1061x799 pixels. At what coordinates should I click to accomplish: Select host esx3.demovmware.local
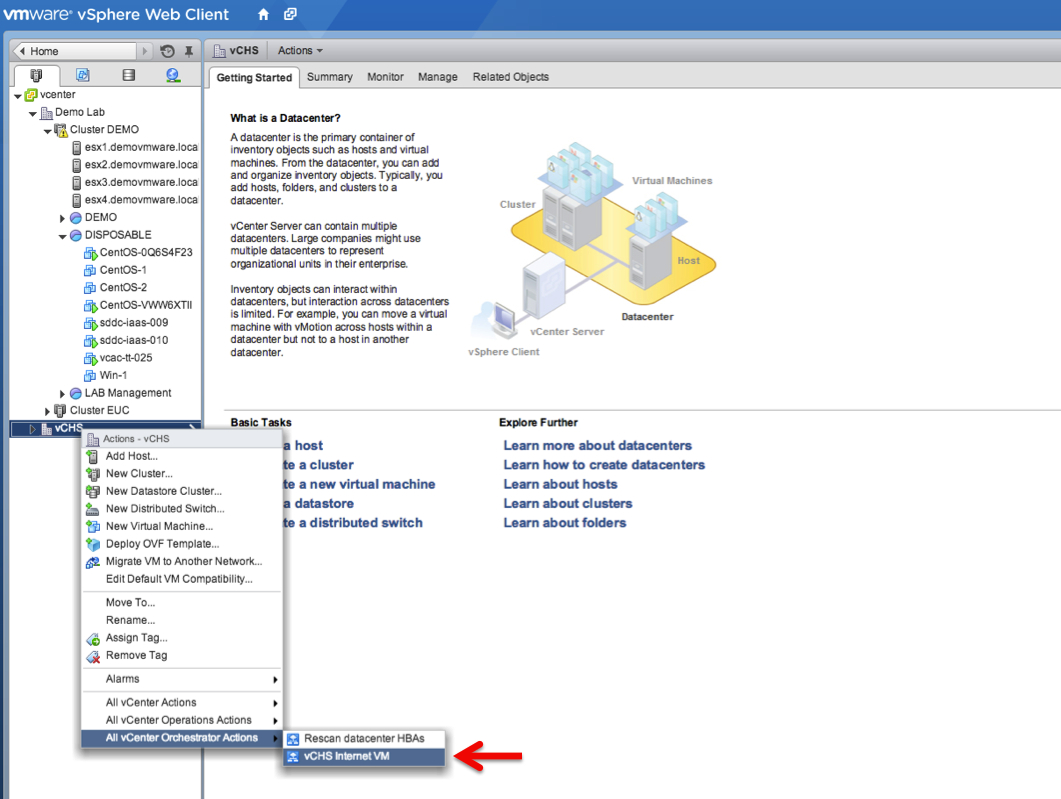point(141,183)
